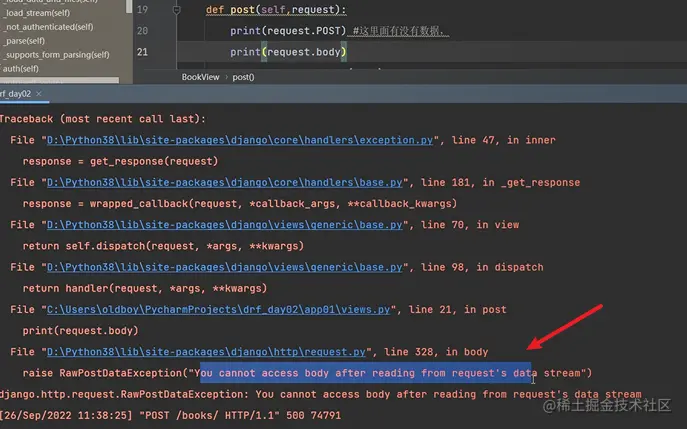Collapse the def post code fold marker
The height and width of the screenshot is (429, 687).
point(177,10)
